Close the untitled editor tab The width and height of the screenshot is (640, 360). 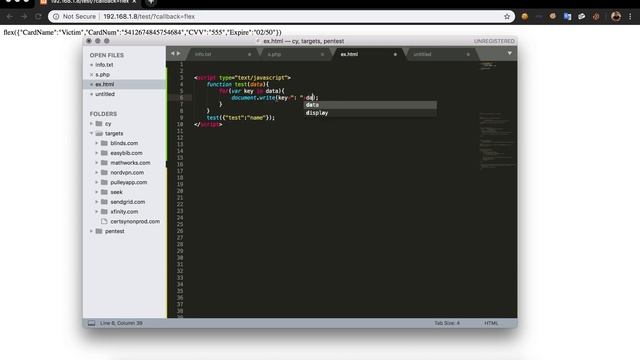click(468, 54)
